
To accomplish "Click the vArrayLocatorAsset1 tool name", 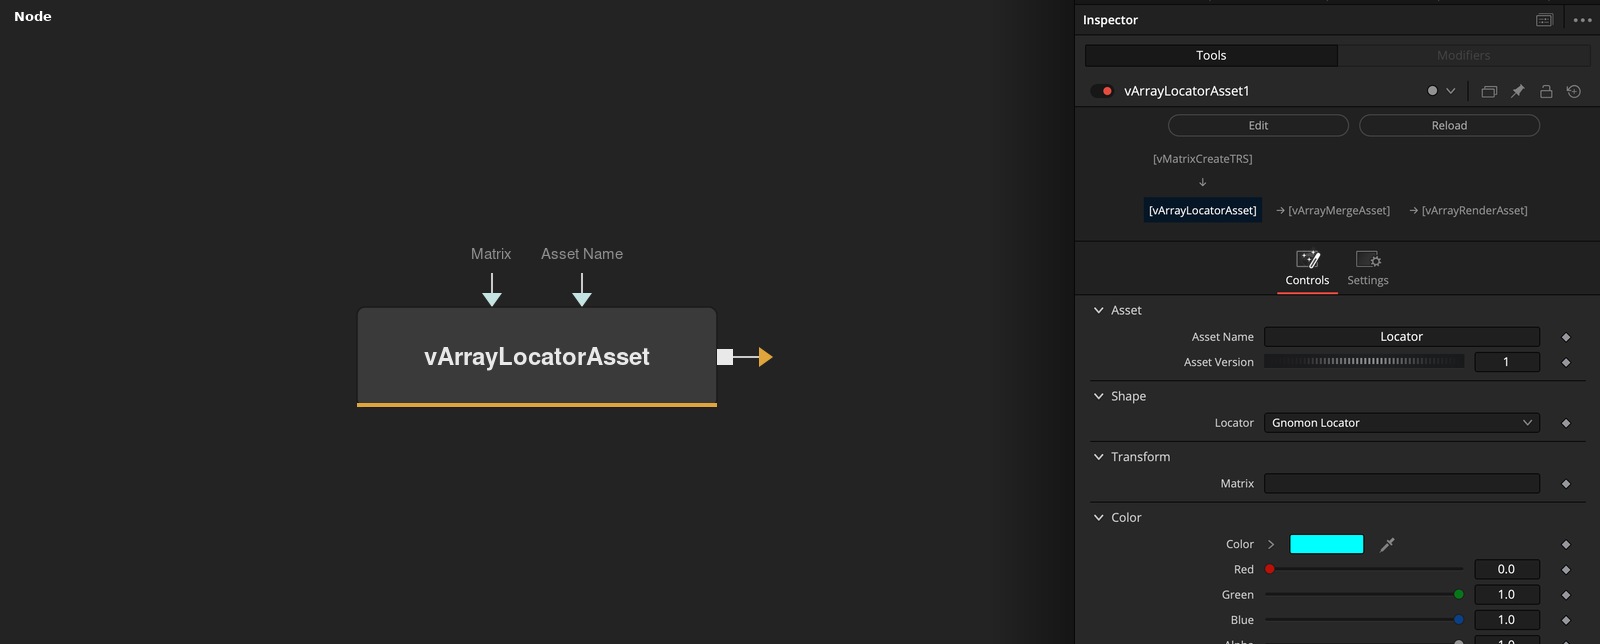I will pyautogui.click(x=1187, y=91).
